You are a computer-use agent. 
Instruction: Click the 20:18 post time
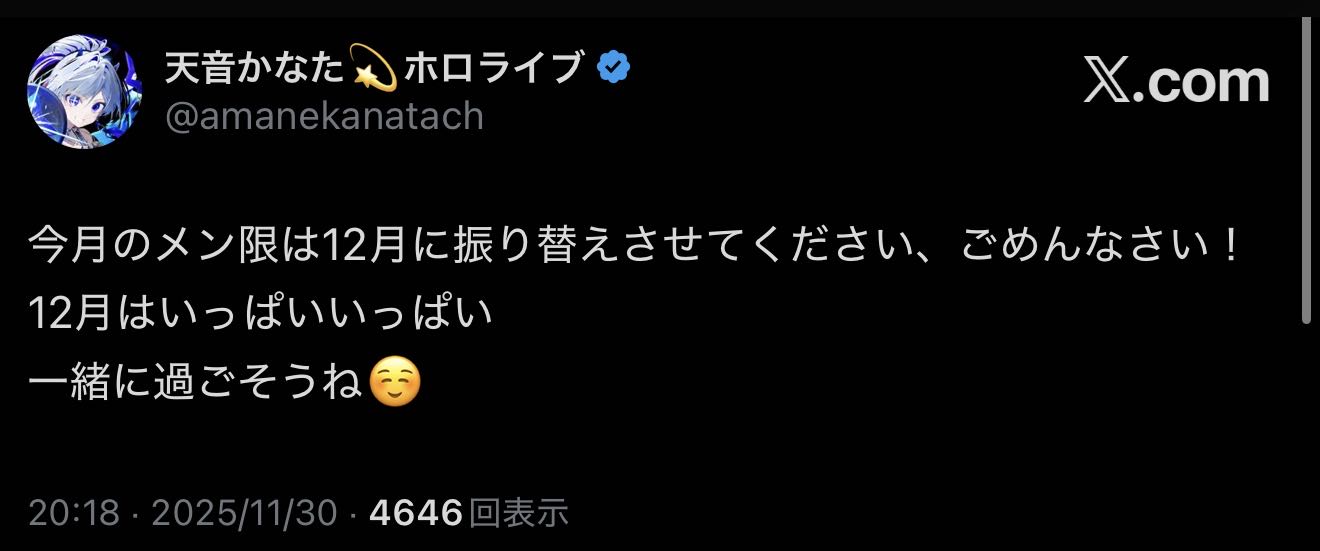pos(76,514)
